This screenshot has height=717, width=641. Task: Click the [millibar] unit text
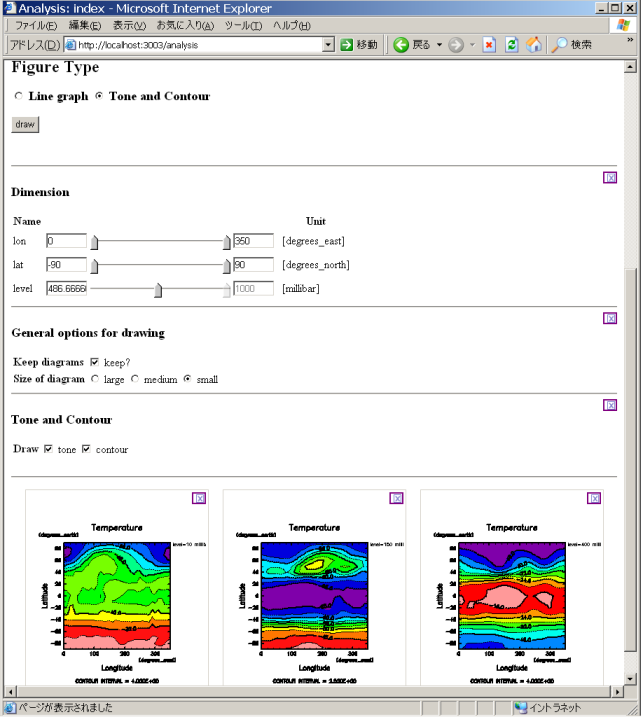click(301, 289)
